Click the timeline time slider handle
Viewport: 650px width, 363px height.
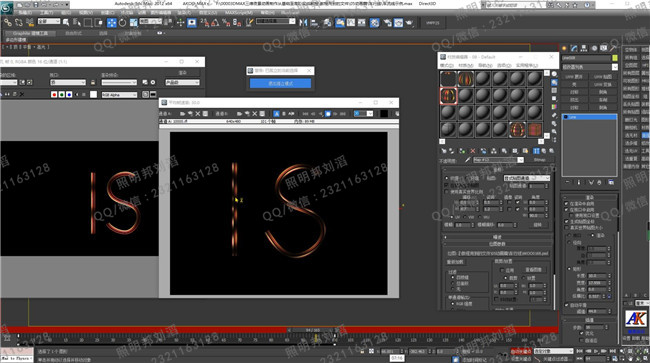(x=313, y=330)
